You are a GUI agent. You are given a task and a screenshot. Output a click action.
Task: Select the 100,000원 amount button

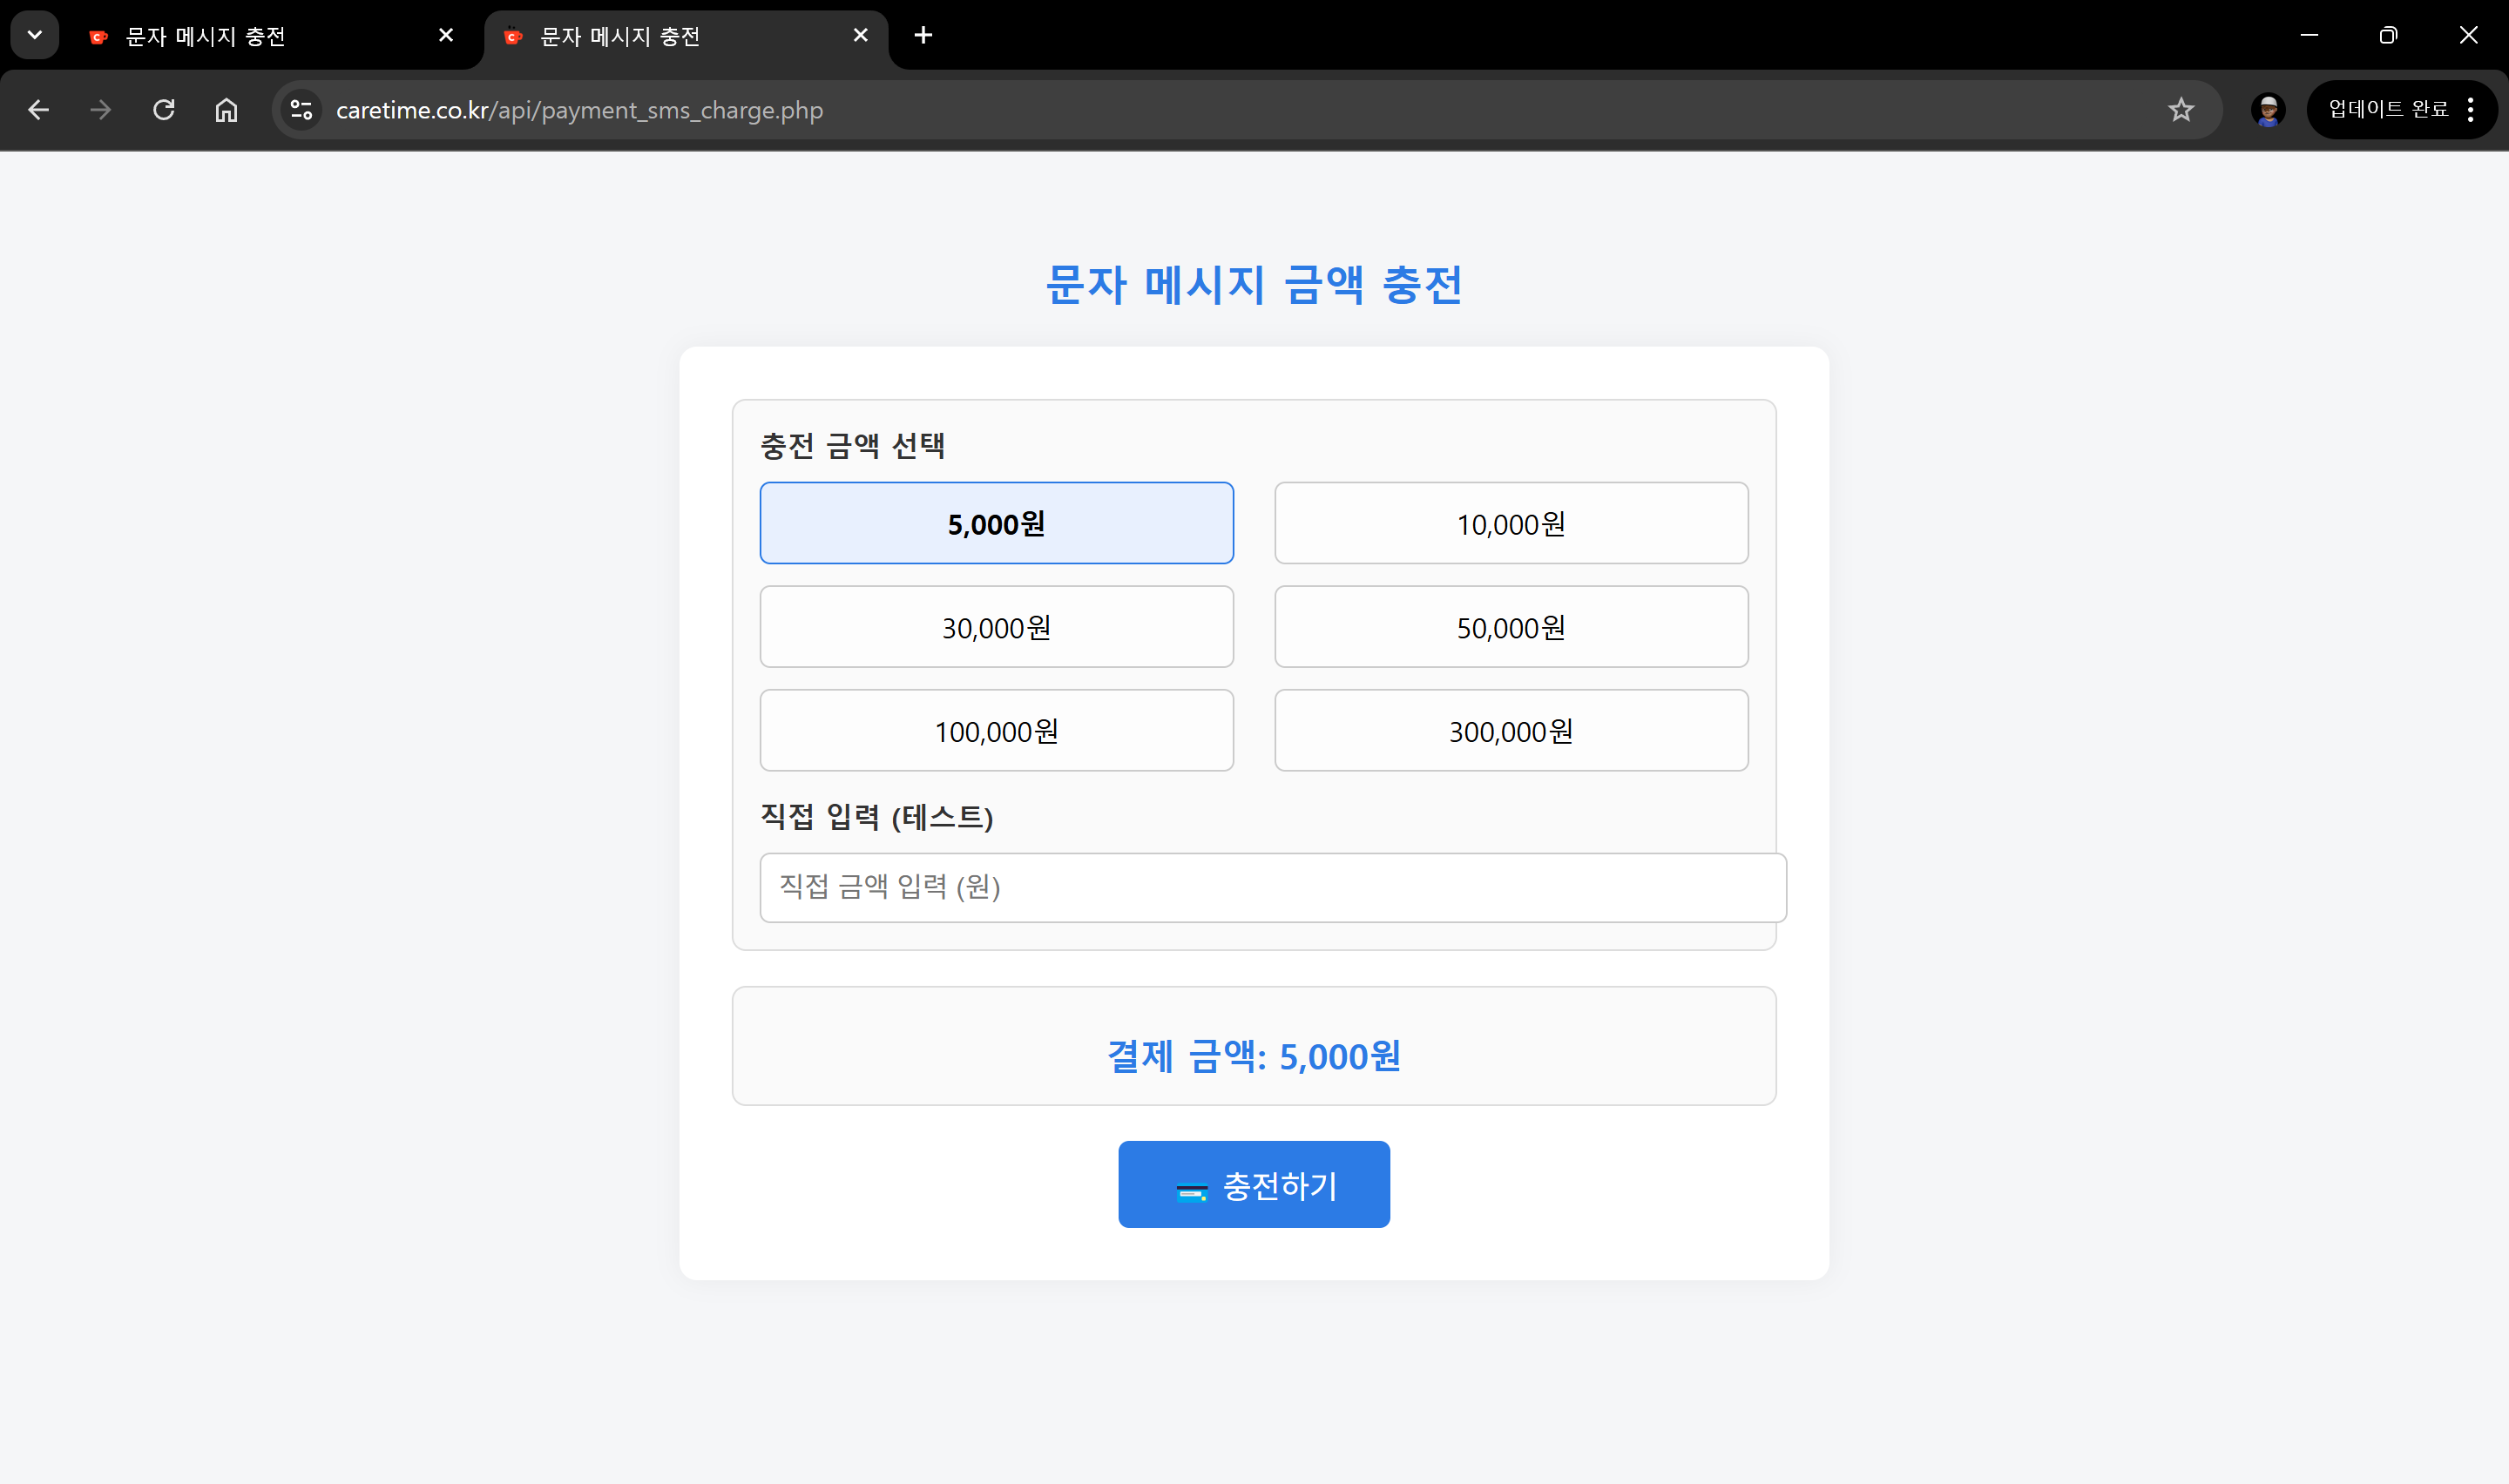pyautogui.click(x=996, y=730)
